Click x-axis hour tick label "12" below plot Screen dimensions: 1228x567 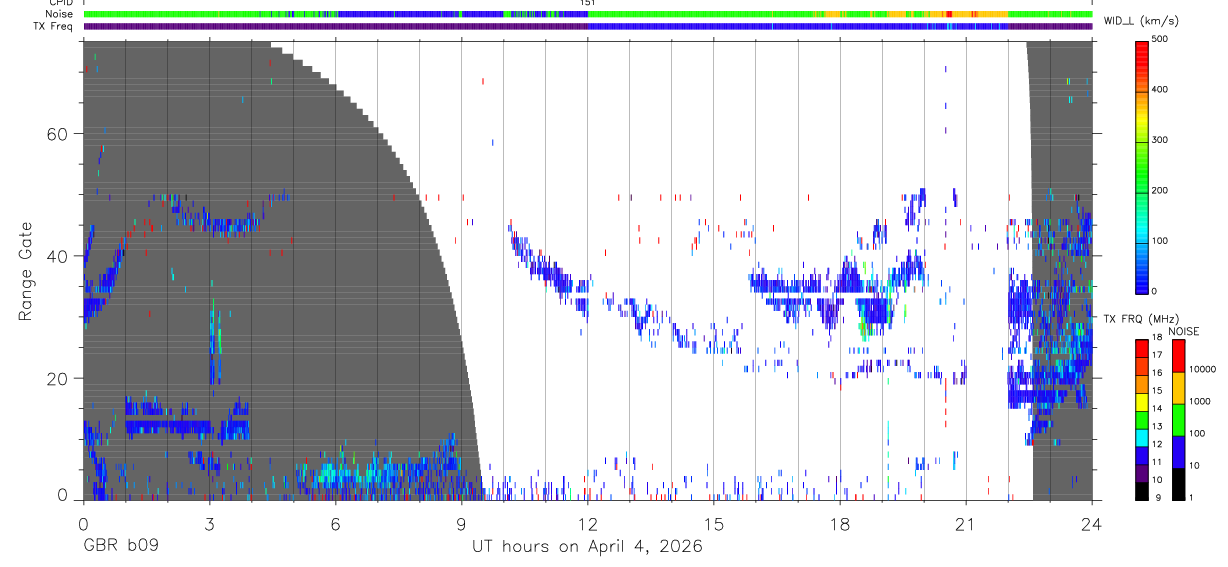[x=587, y=523]
